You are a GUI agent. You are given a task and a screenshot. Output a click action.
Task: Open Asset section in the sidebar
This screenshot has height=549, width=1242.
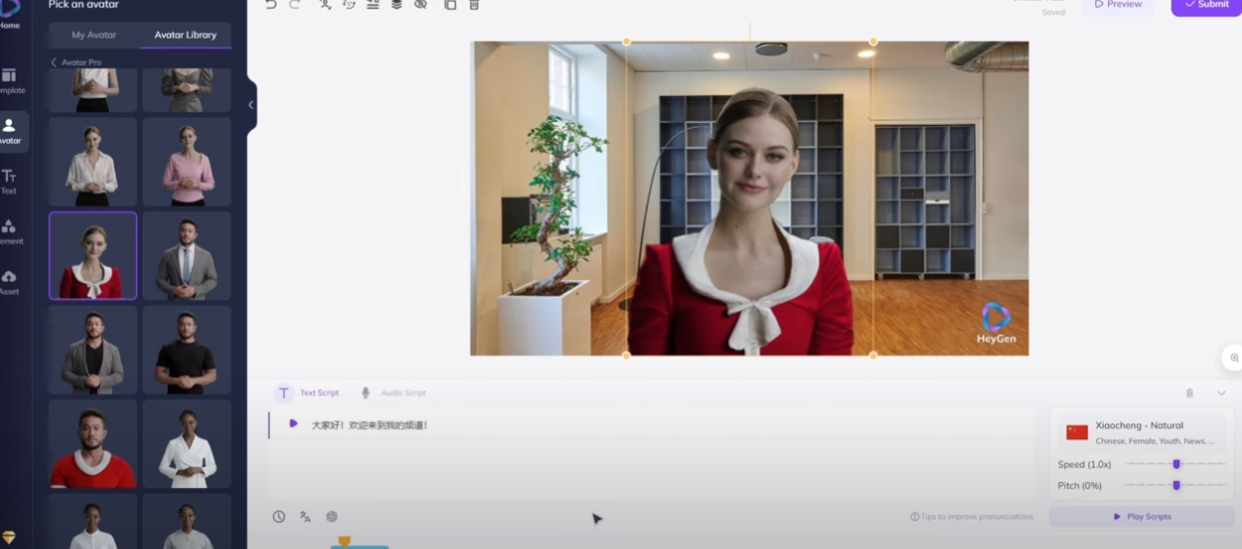click(x=9, y=282)
